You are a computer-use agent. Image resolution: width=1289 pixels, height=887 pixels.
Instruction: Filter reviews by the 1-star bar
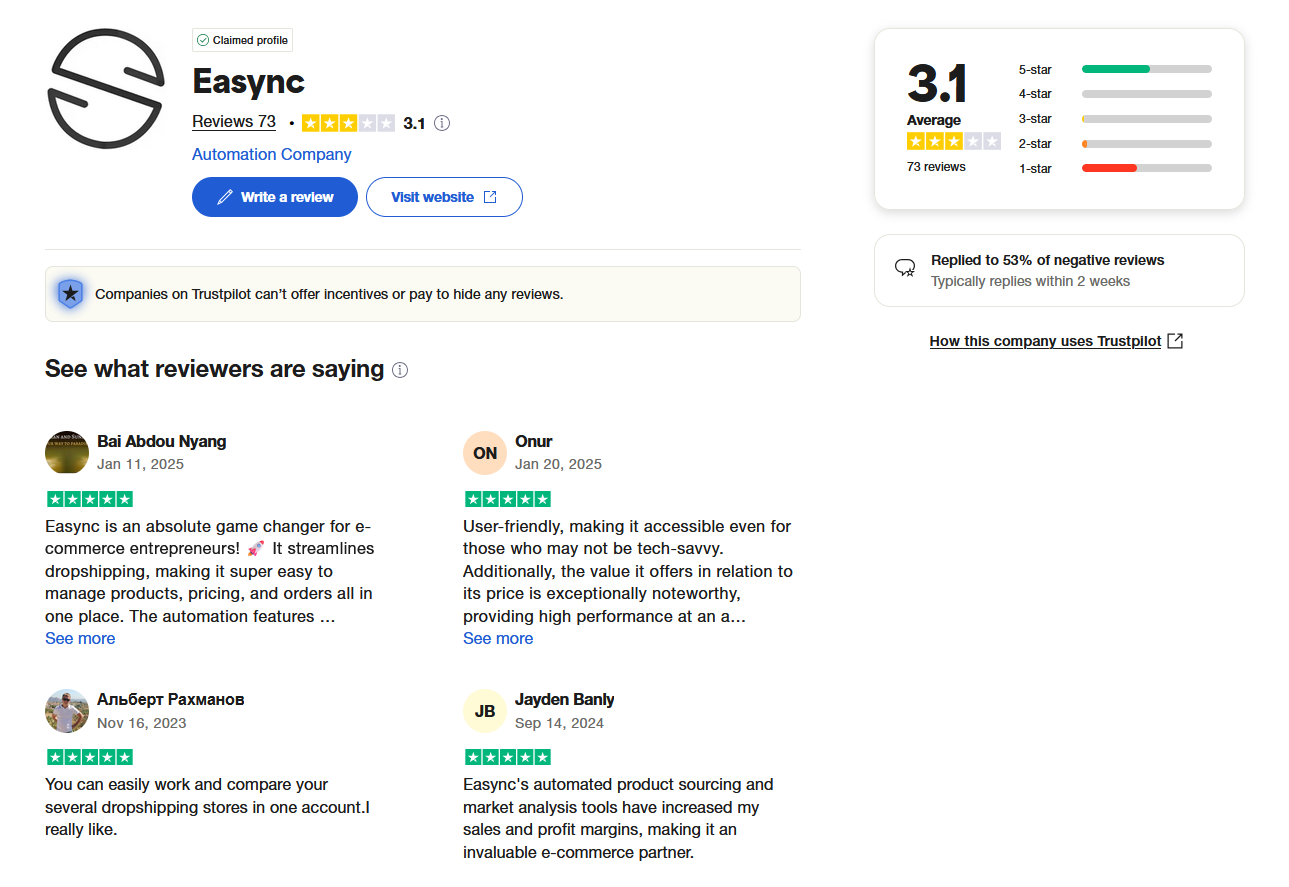pos(1147,168)
